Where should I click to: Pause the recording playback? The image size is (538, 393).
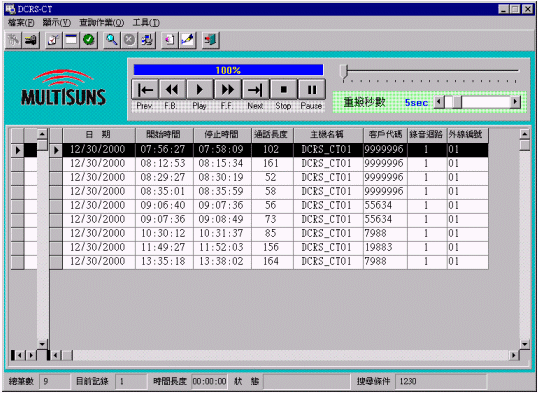click(312, 90)
